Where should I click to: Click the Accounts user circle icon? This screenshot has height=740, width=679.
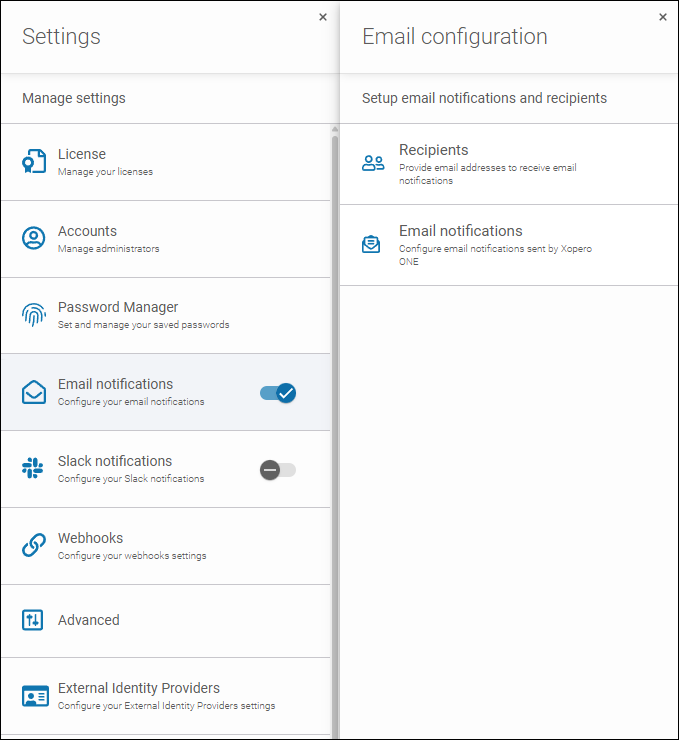click(x=34, y=238)
